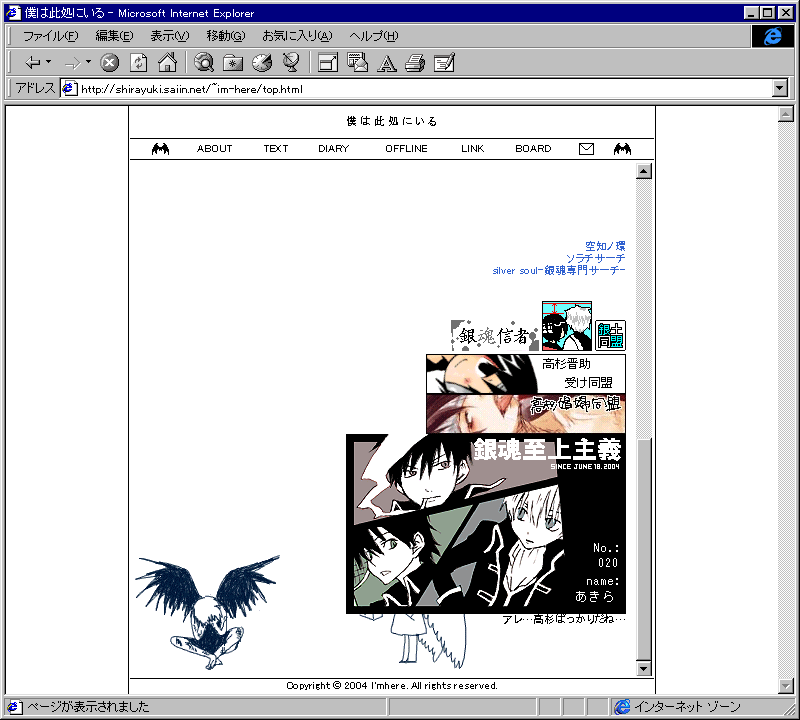Follow the ソラチサーチ link
Image resolution: width=800 pixels, height=720 pixels.
coord(595,258)
